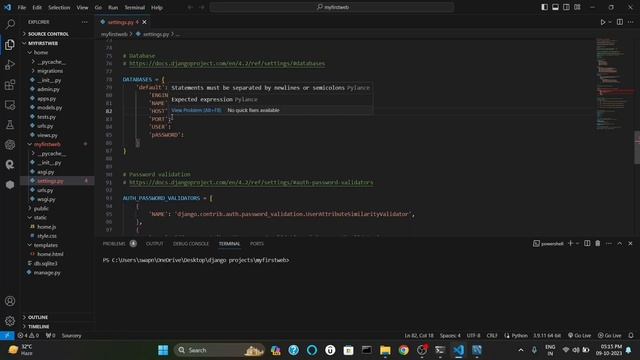Click View Problem link in hover
640x360 pixels.
(196, 110)
